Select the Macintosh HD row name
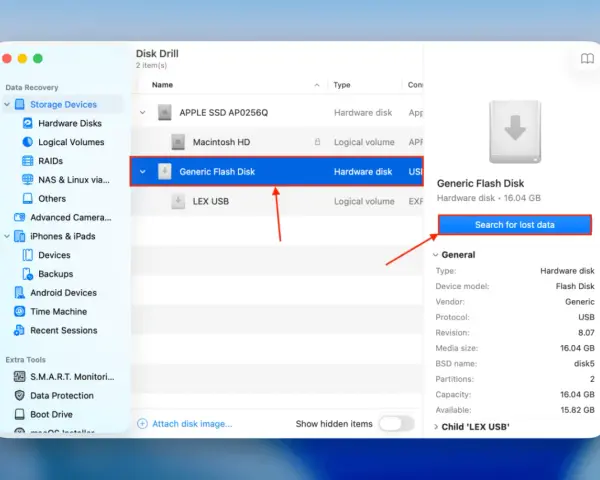 click(x=222, y=142)
